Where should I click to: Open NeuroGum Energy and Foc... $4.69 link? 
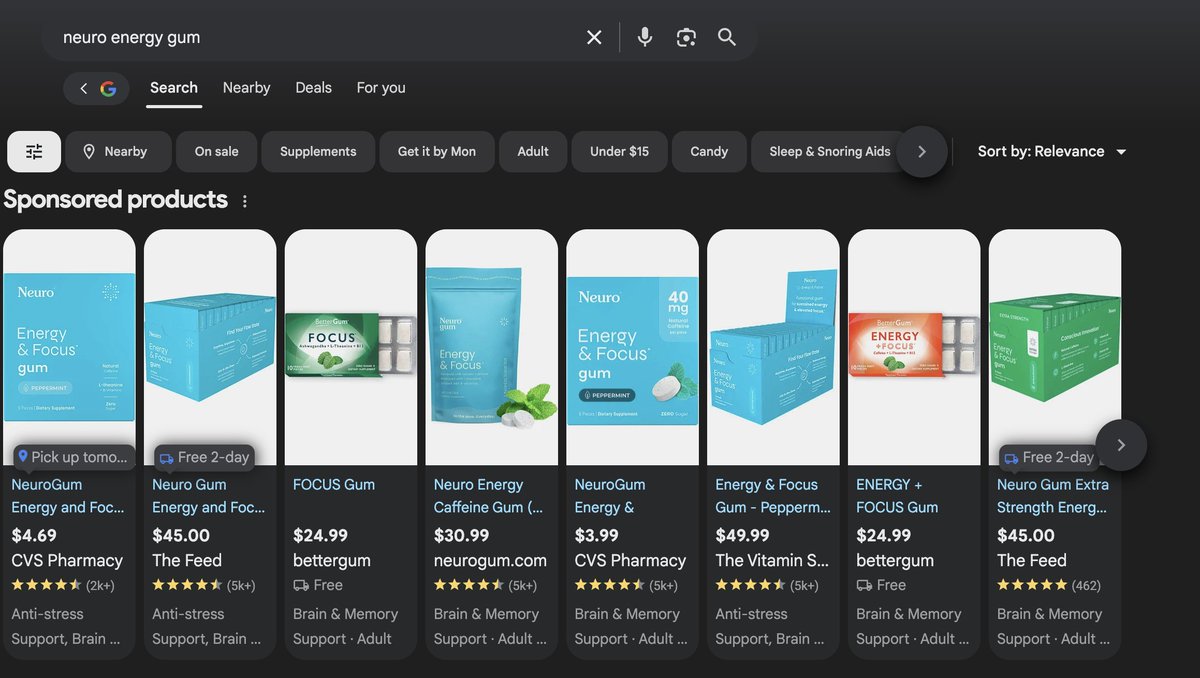(68, 496)
